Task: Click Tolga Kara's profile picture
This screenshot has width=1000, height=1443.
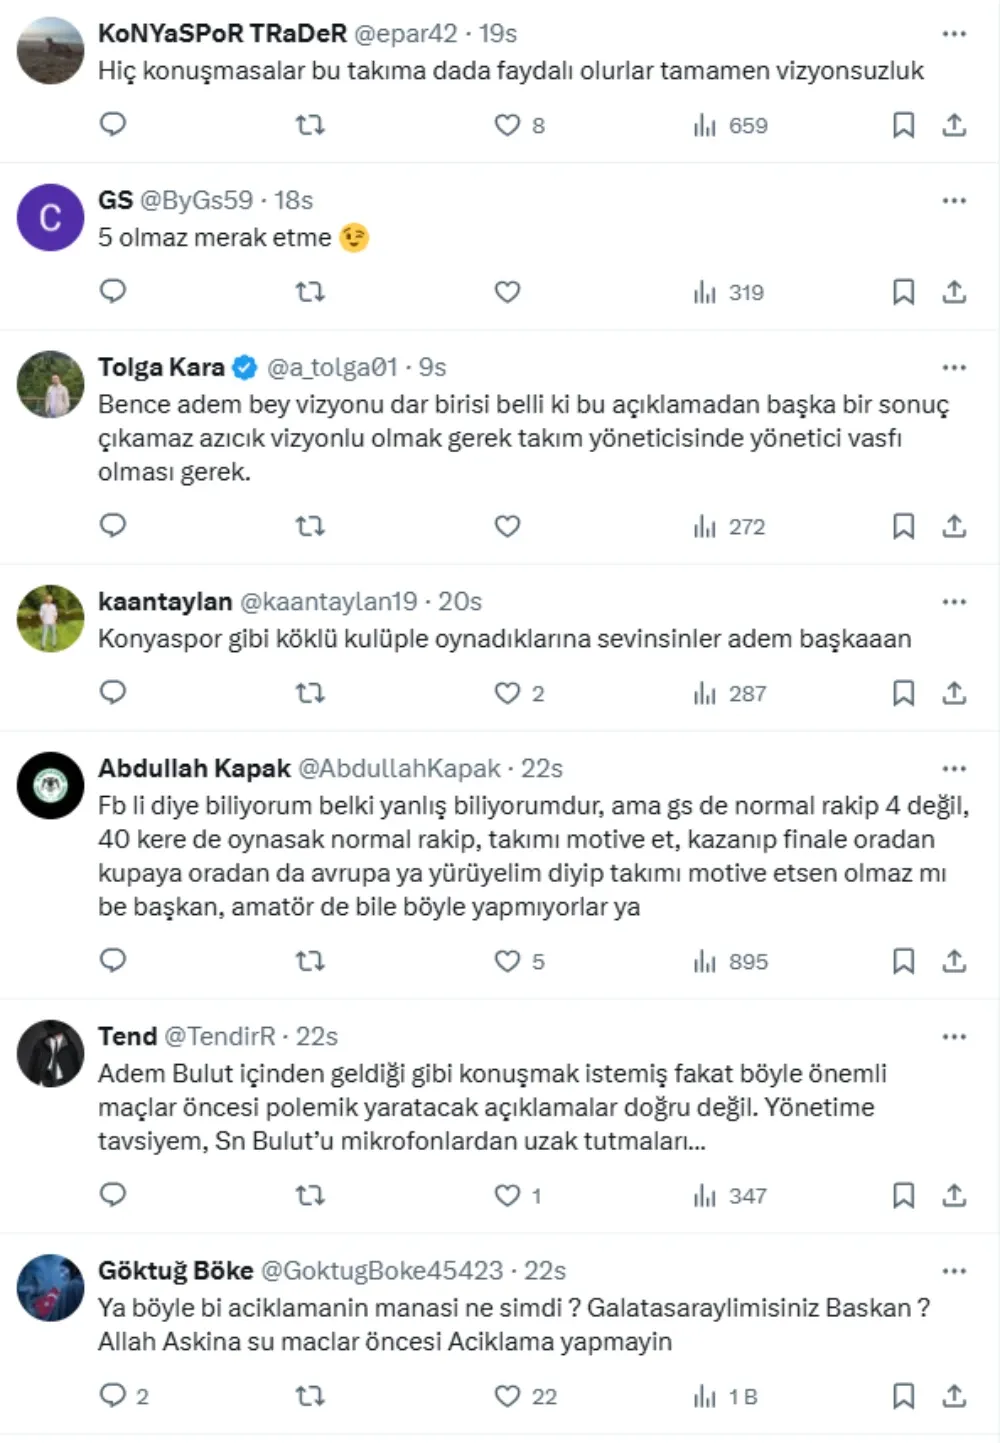Action: (x=51, y=384)
